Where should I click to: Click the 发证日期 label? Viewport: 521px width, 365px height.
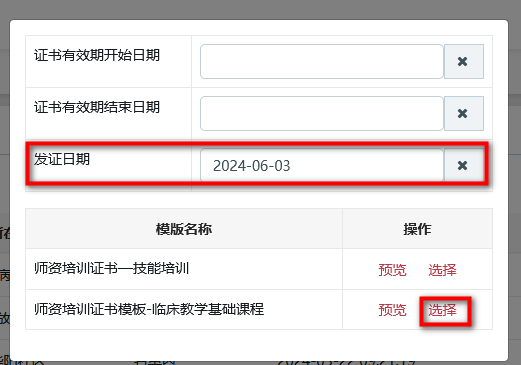(62, 159)
